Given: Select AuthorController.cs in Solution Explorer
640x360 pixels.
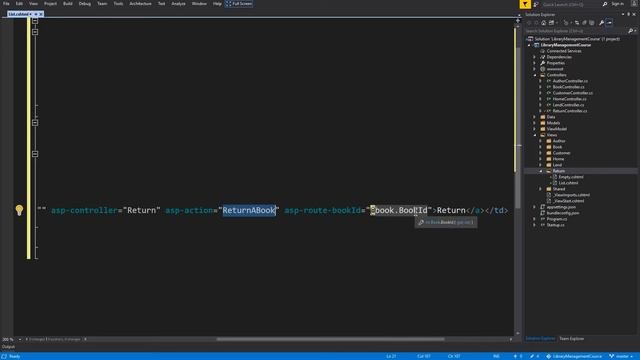Looking at the screenshot, I should click(570, 81).
